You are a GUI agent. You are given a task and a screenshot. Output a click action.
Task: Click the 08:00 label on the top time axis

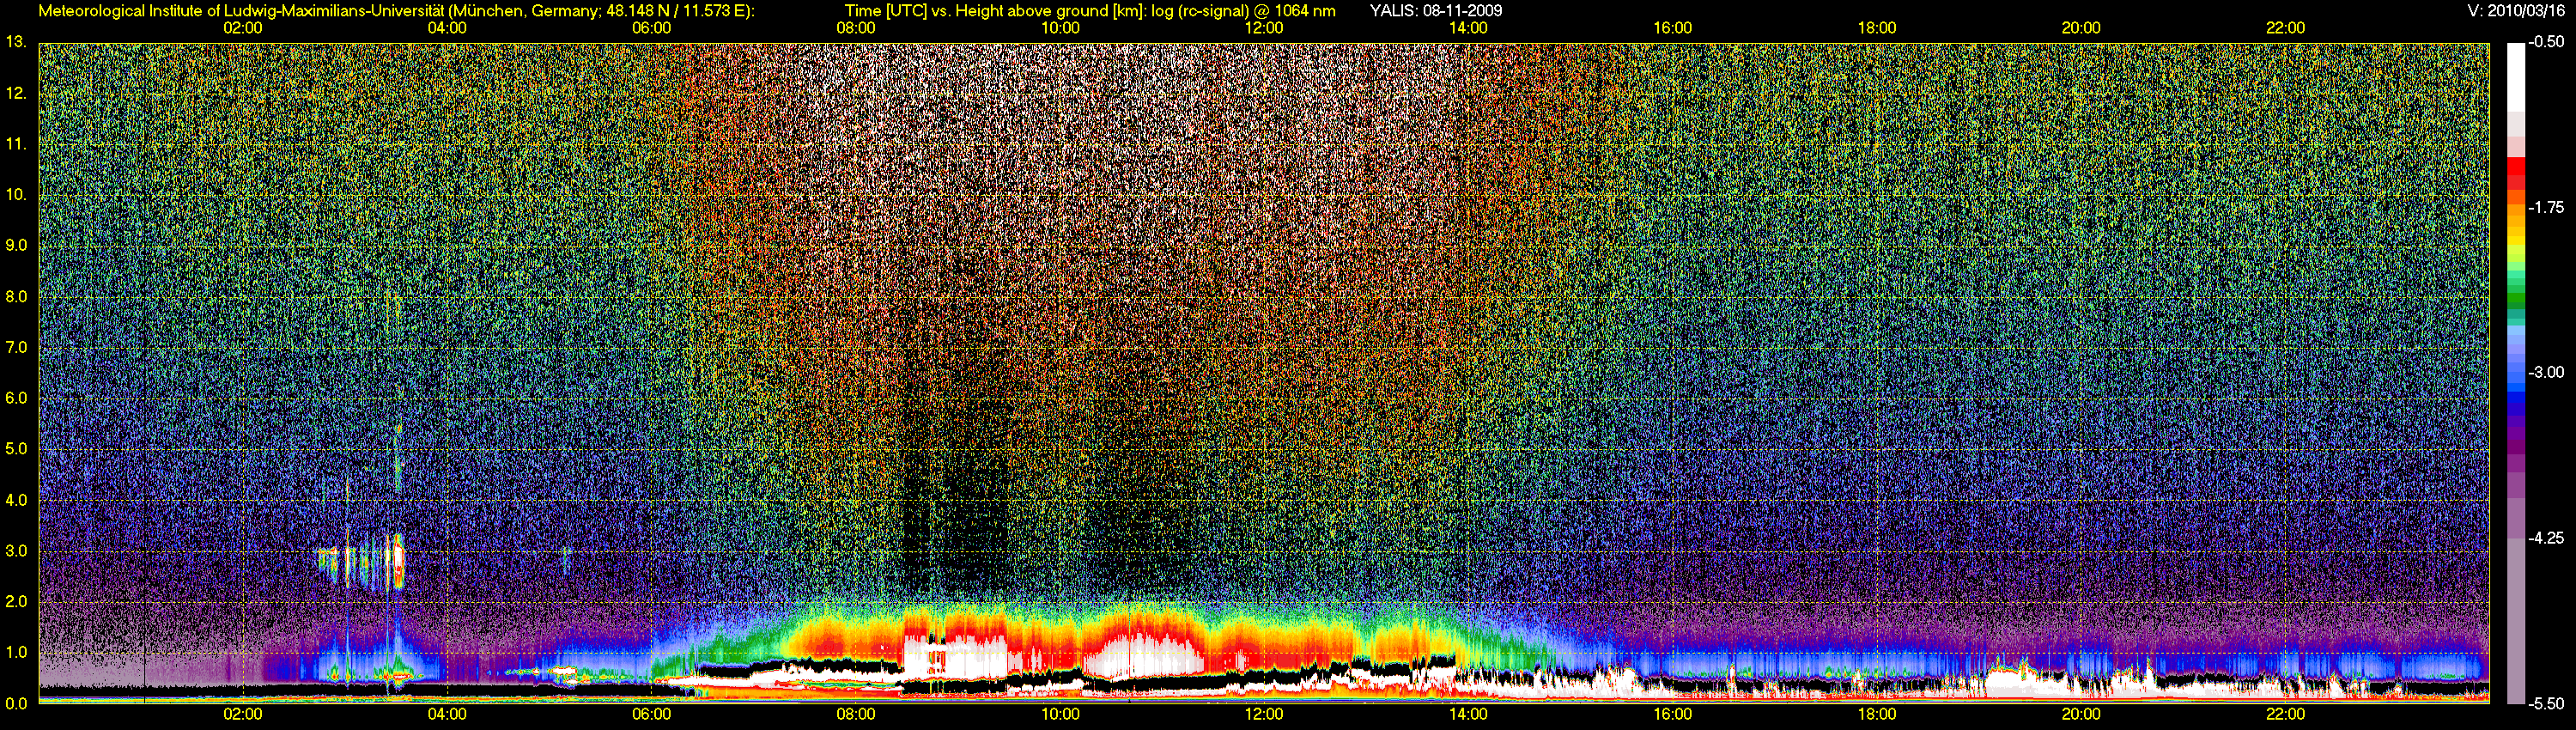coord(855,28)
